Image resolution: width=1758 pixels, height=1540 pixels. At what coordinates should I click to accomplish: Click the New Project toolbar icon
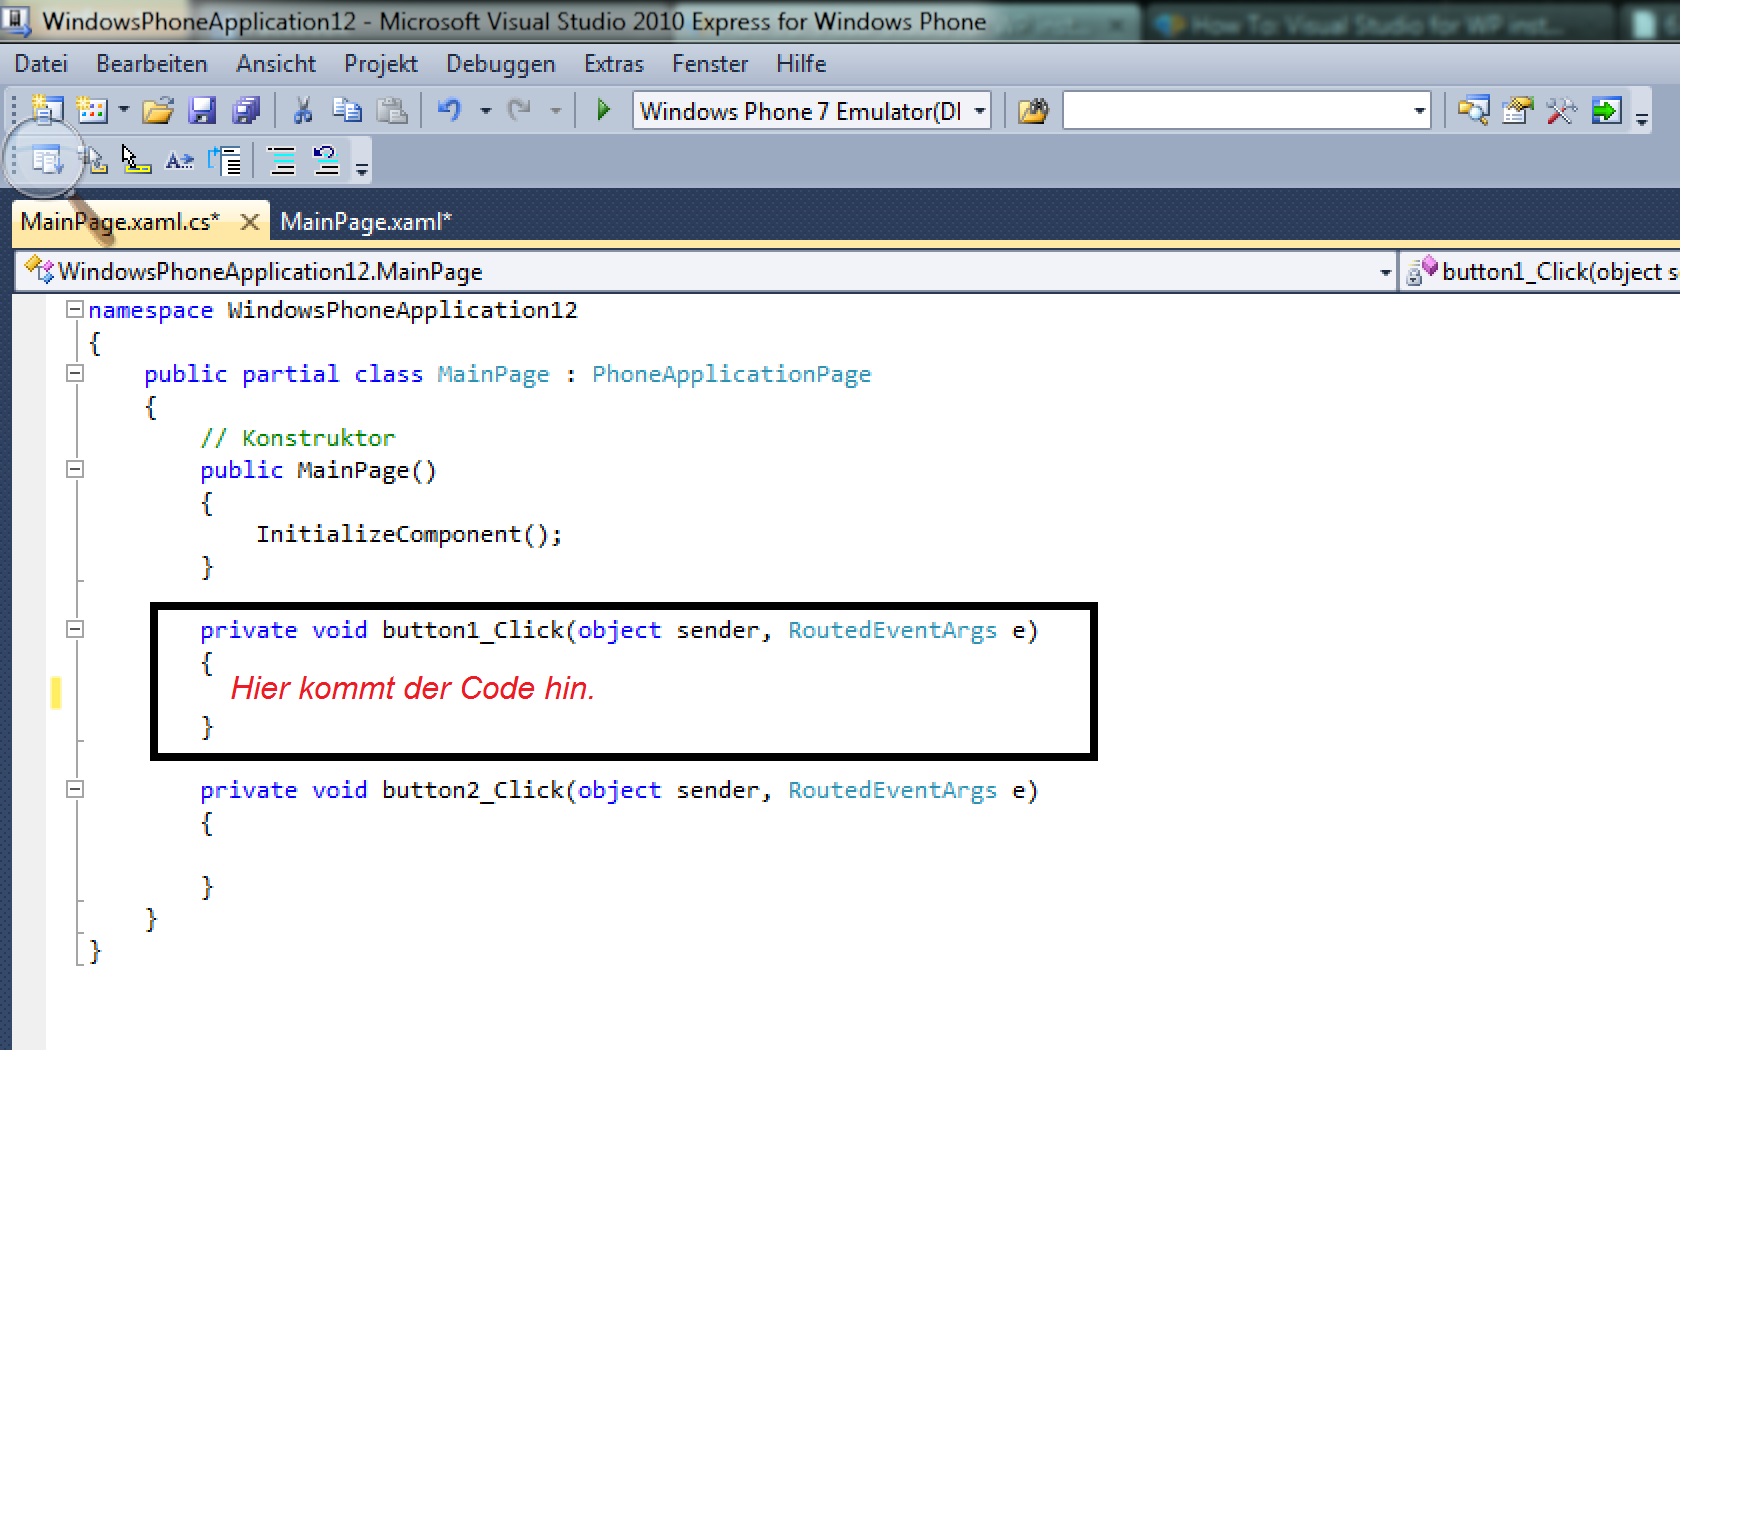pos(47,110)
